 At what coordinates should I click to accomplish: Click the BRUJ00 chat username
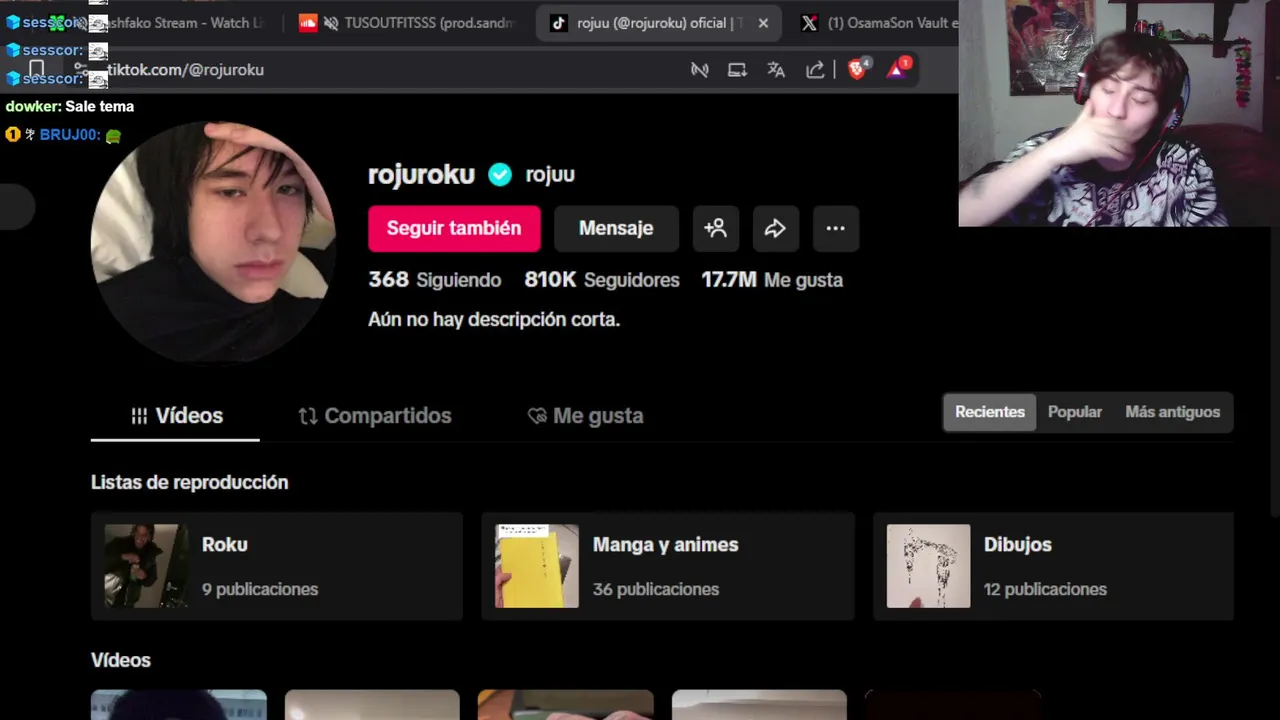coord(69,135)
